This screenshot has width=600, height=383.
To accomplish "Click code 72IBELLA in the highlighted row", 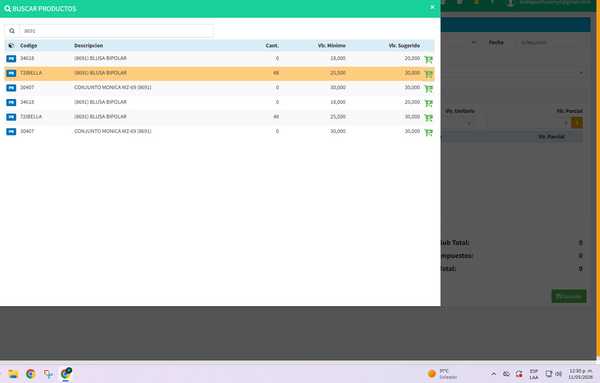I will point(31,73).
